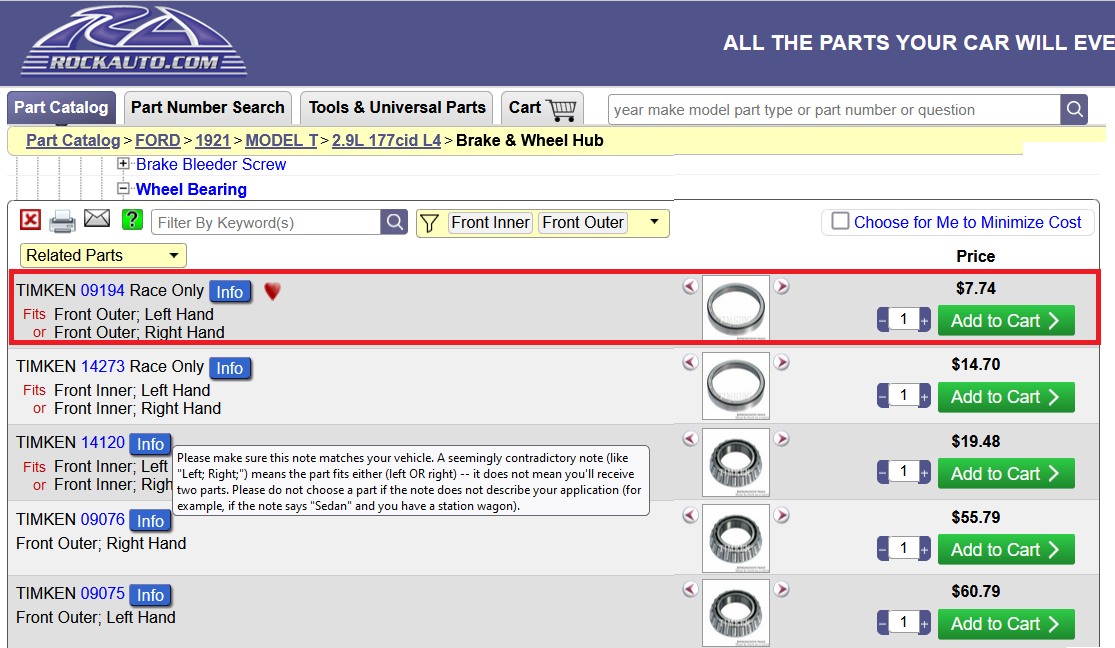This screenshot has width=1115, height=648.
Task: Click the envelope email icon
Action: click(97, 220)
